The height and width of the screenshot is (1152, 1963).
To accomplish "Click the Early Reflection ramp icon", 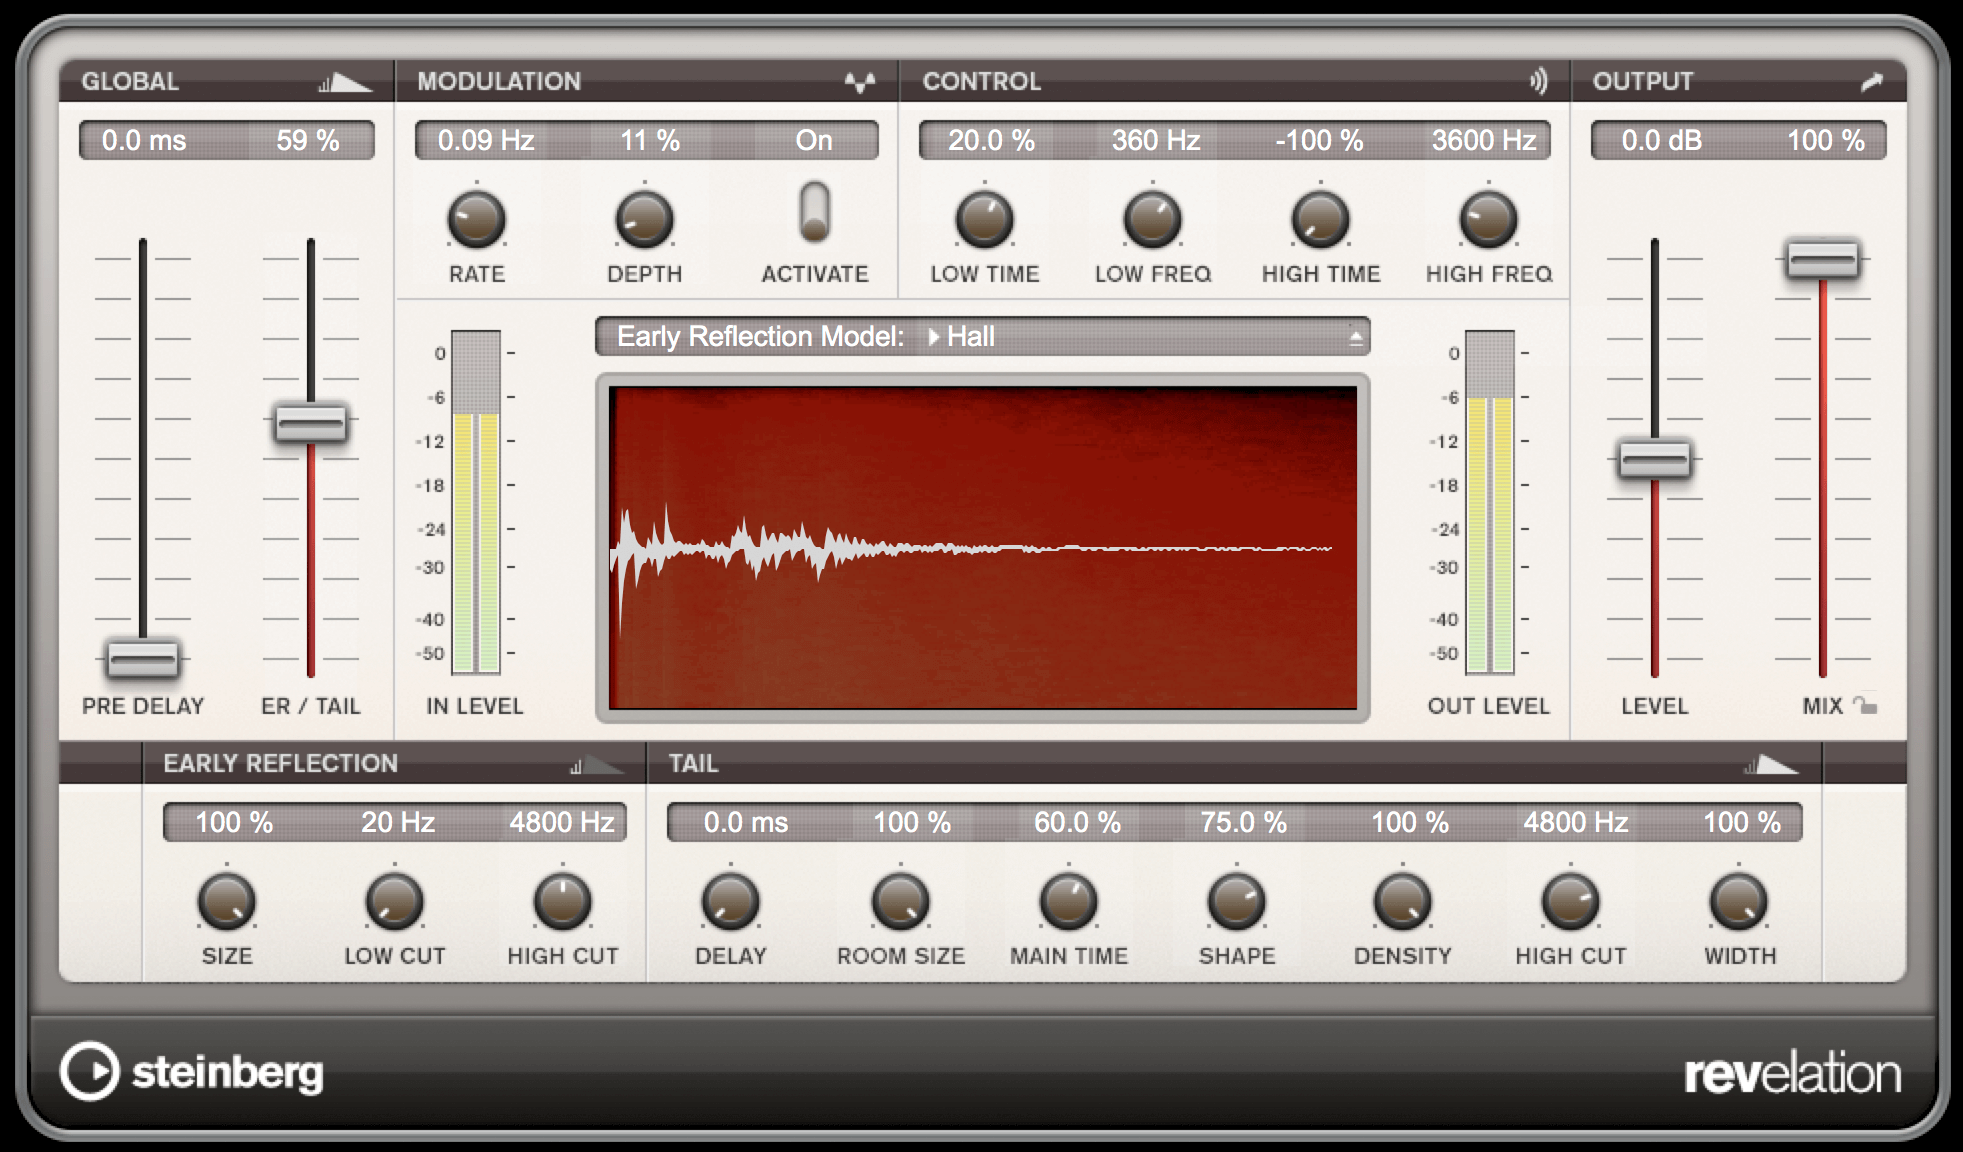I will pyautogui.click(x=596, y=765).
